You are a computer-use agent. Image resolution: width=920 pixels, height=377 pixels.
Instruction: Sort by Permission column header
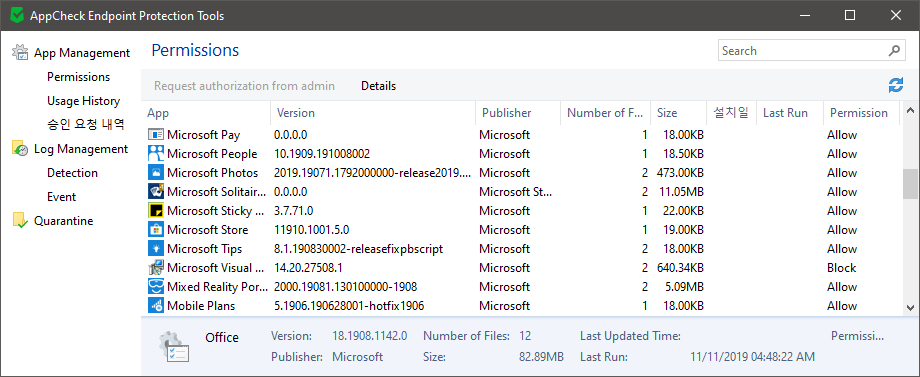pos(859,113)
